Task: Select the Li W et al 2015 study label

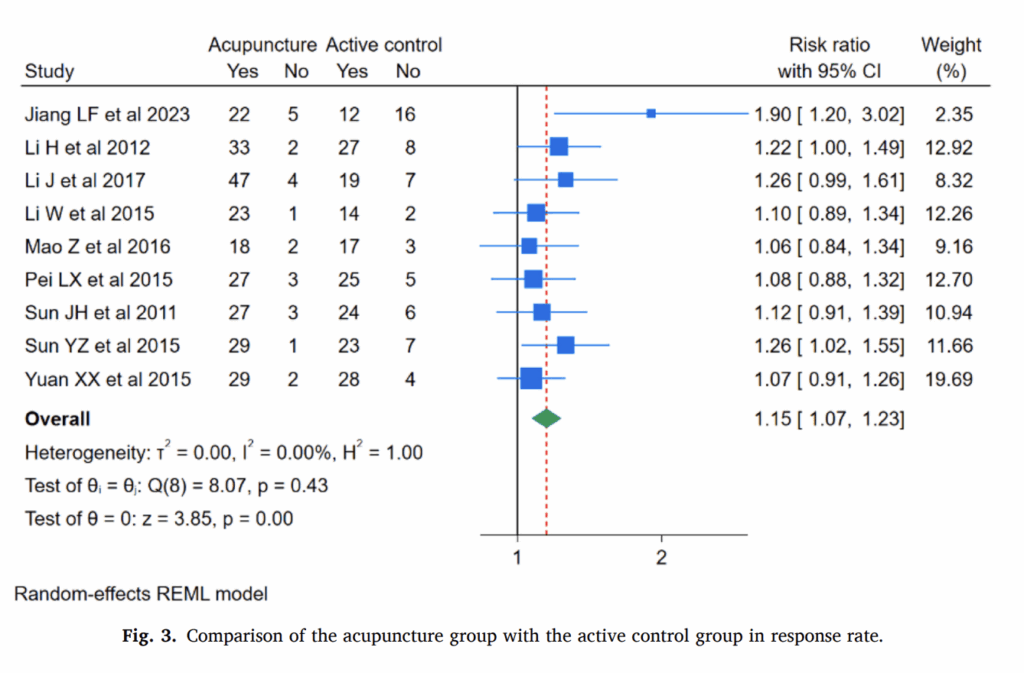Action: point(89,213)
